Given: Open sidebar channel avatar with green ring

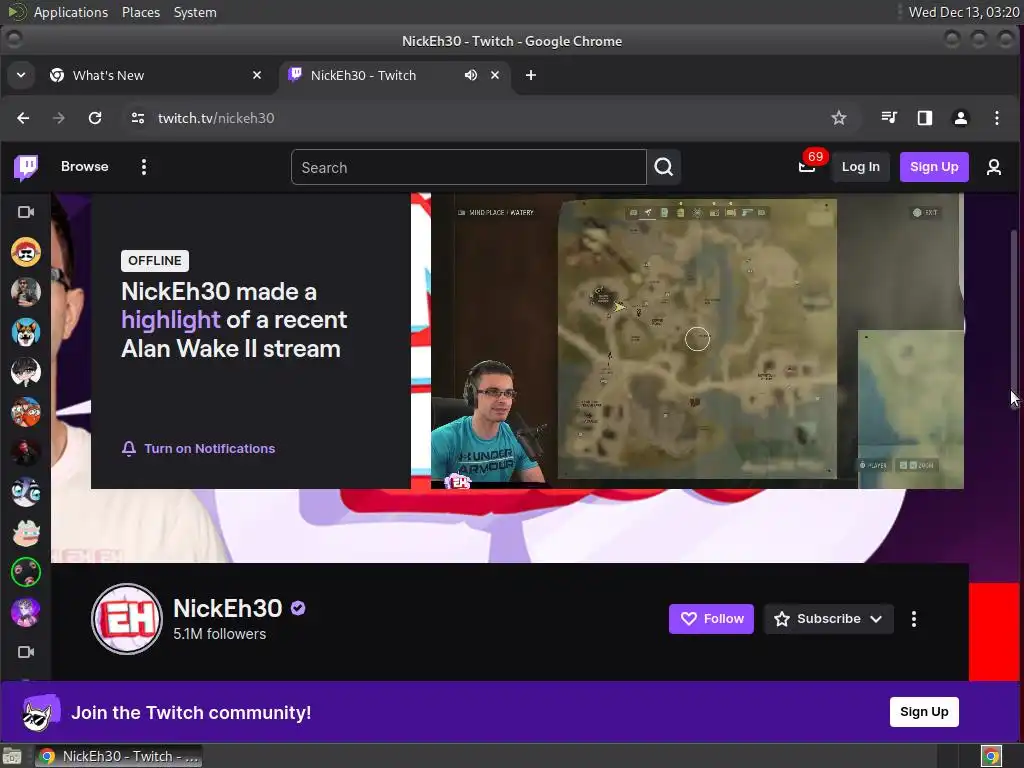Looking at the screenshot, I should click(x=26, y=572).
